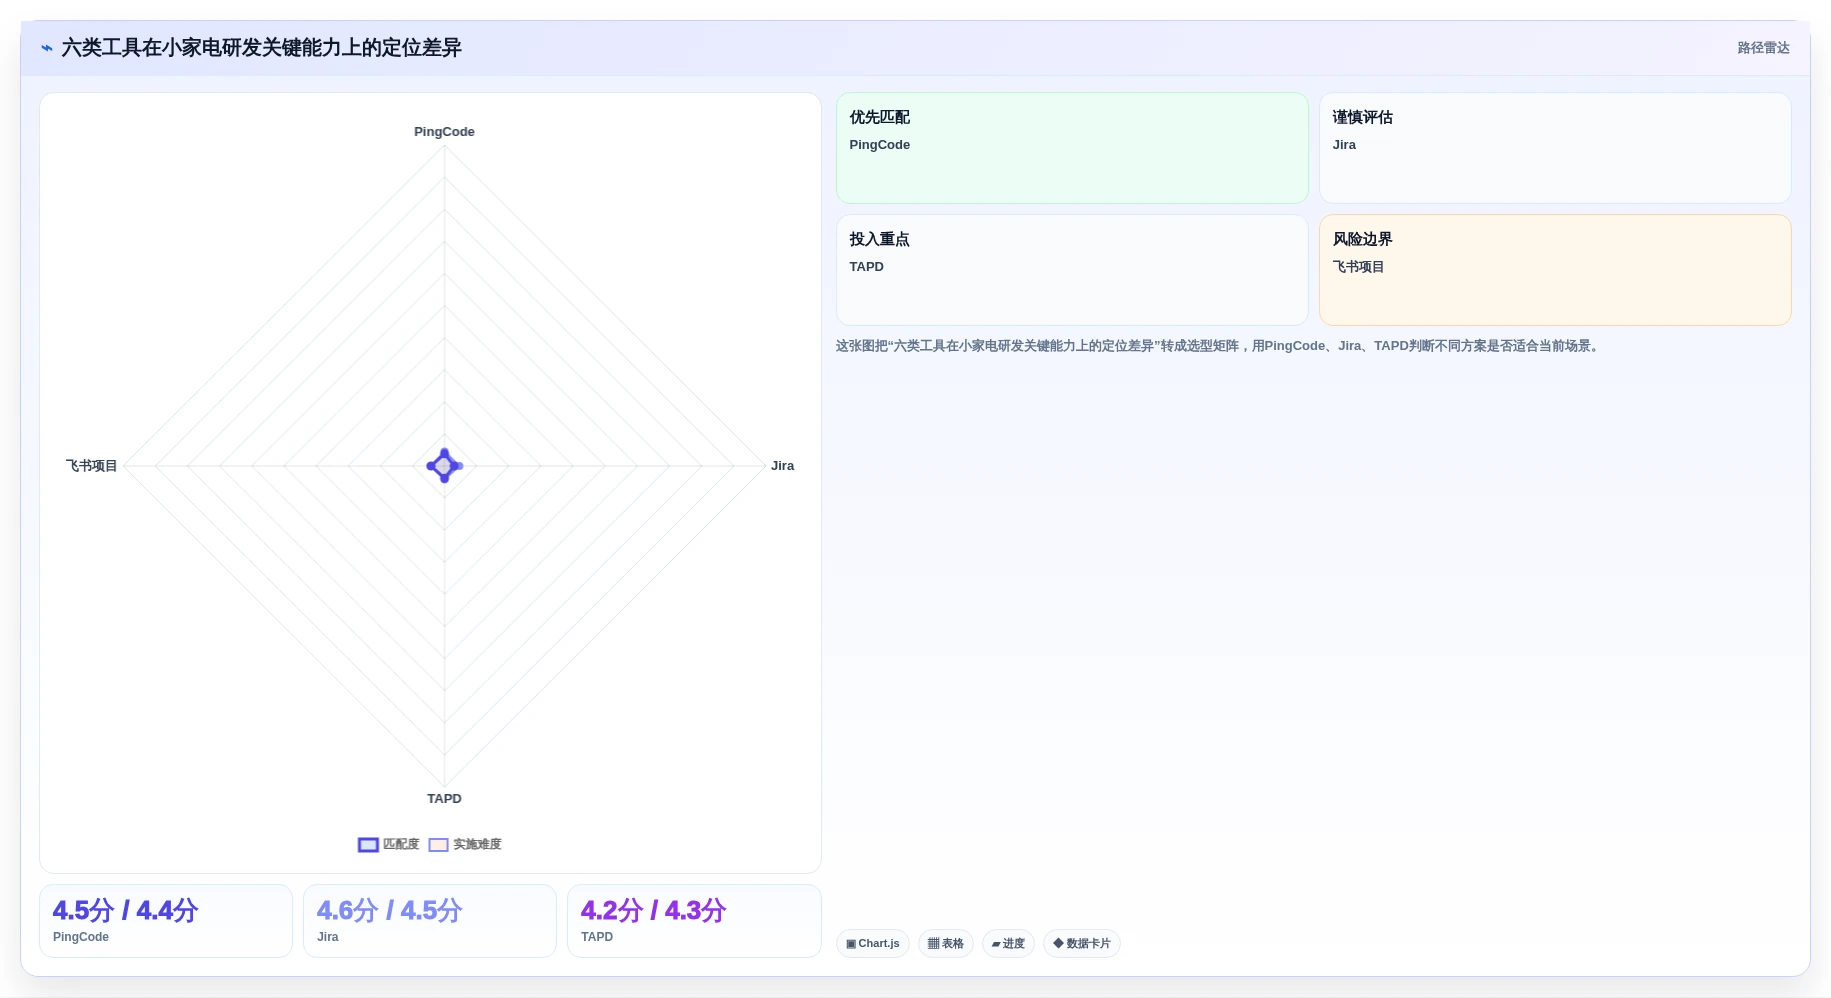Toggle the 匹配度 legend dataset

(389, 845)
